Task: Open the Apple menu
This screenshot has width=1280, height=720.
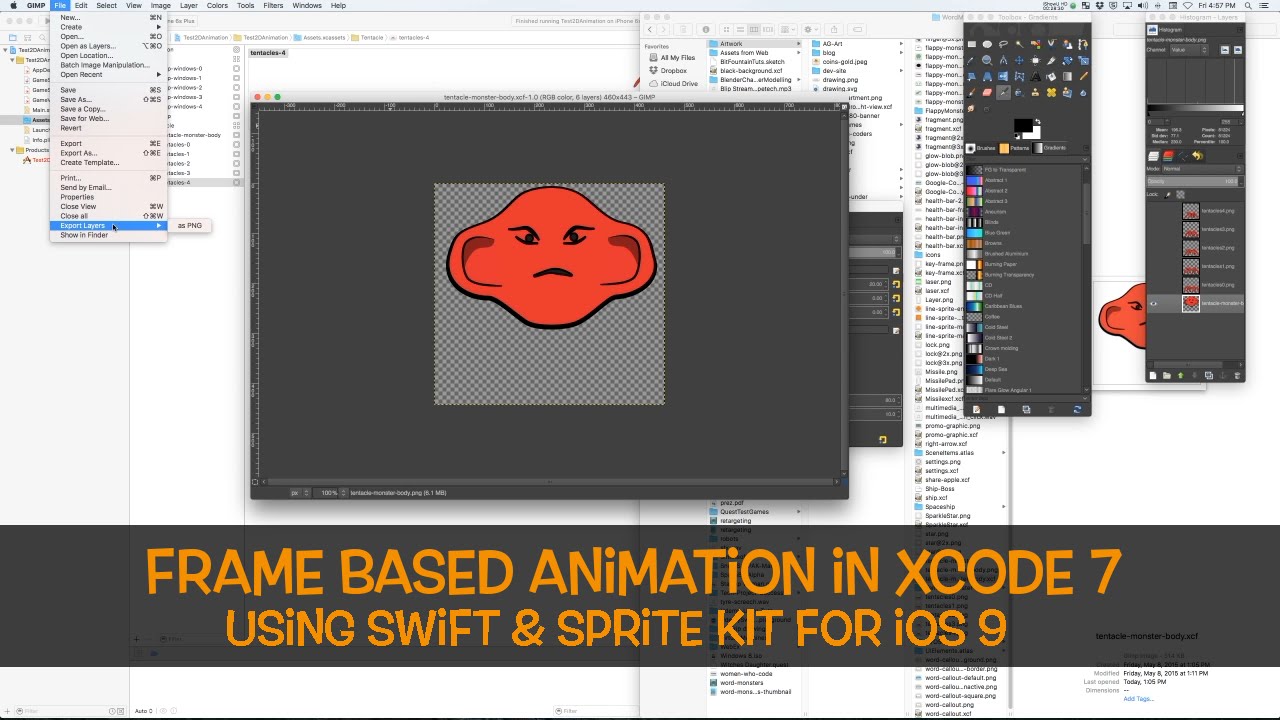Action: 13,5
